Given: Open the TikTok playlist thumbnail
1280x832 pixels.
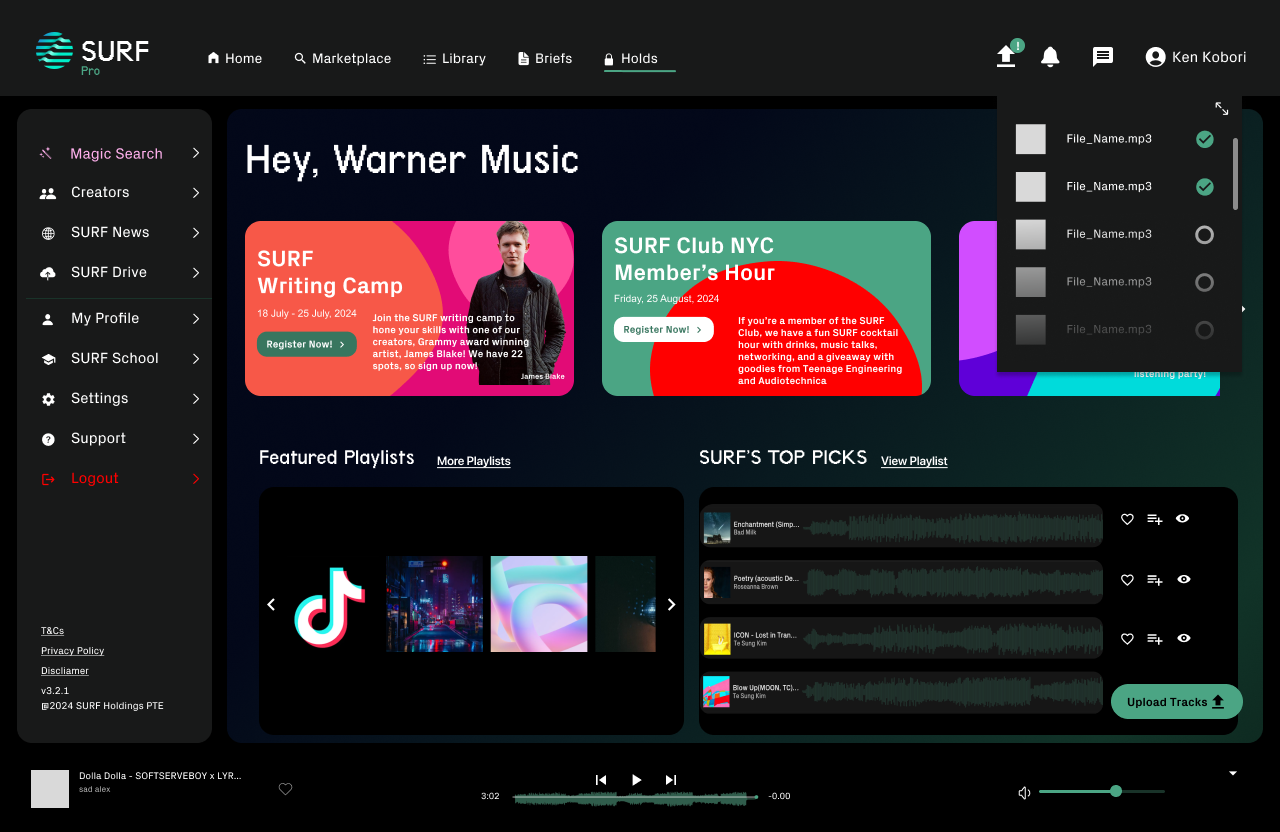Looking at the screenshot, I should click(x=329, y=605).
